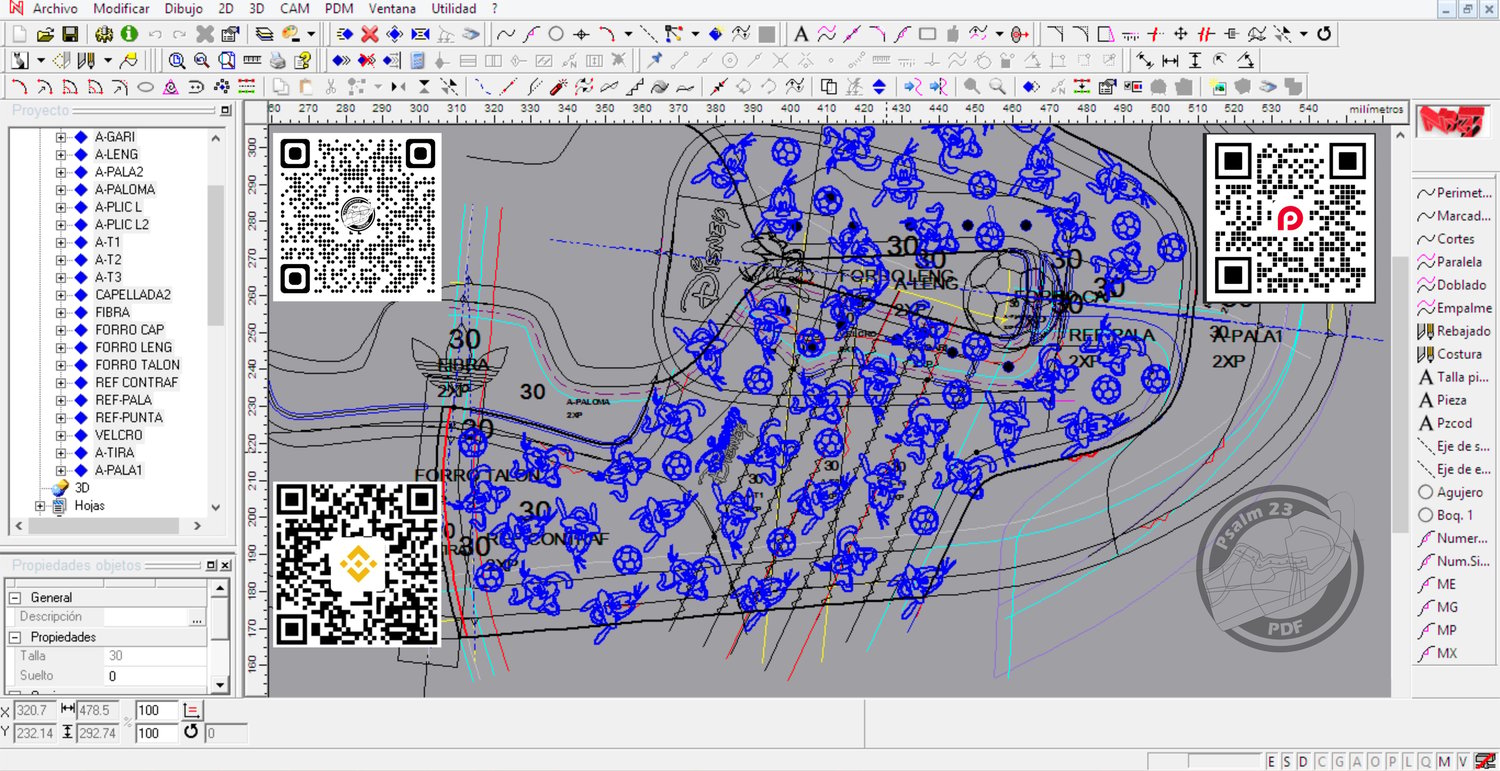
Task: Open the stacked layers icon
Action: [264, 34]
